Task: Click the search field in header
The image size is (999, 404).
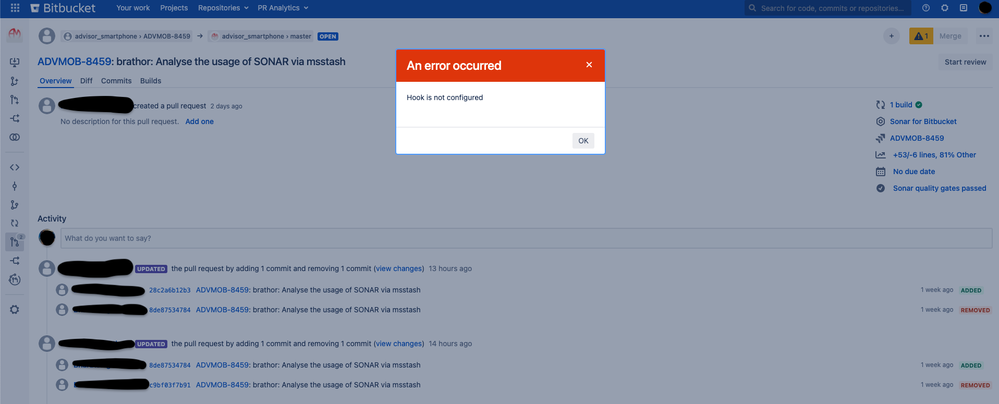Action: [828, 8]
